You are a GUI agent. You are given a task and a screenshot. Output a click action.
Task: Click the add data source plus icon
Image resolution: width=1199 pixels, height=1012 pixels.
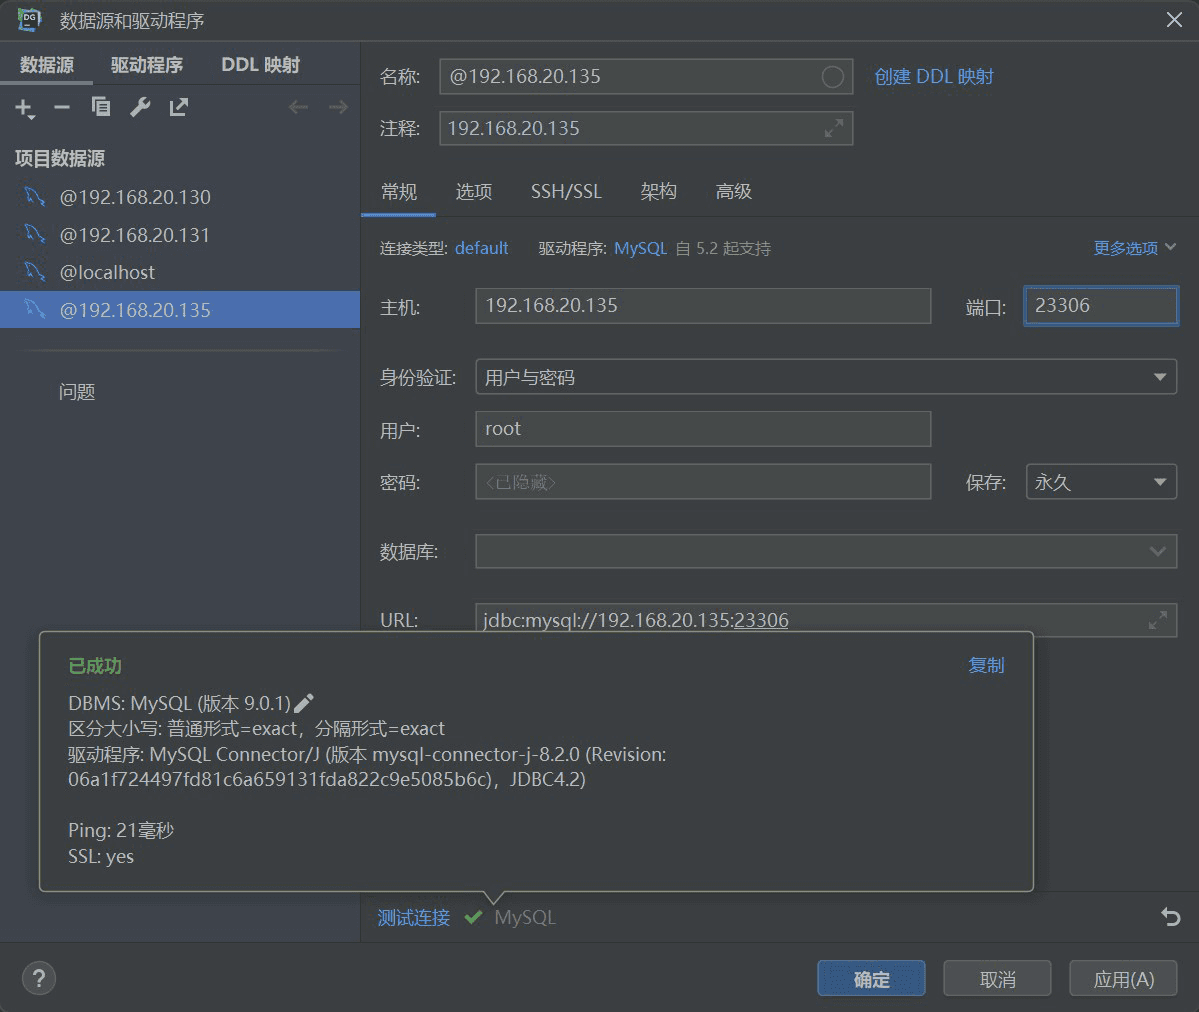click(24, 108)
